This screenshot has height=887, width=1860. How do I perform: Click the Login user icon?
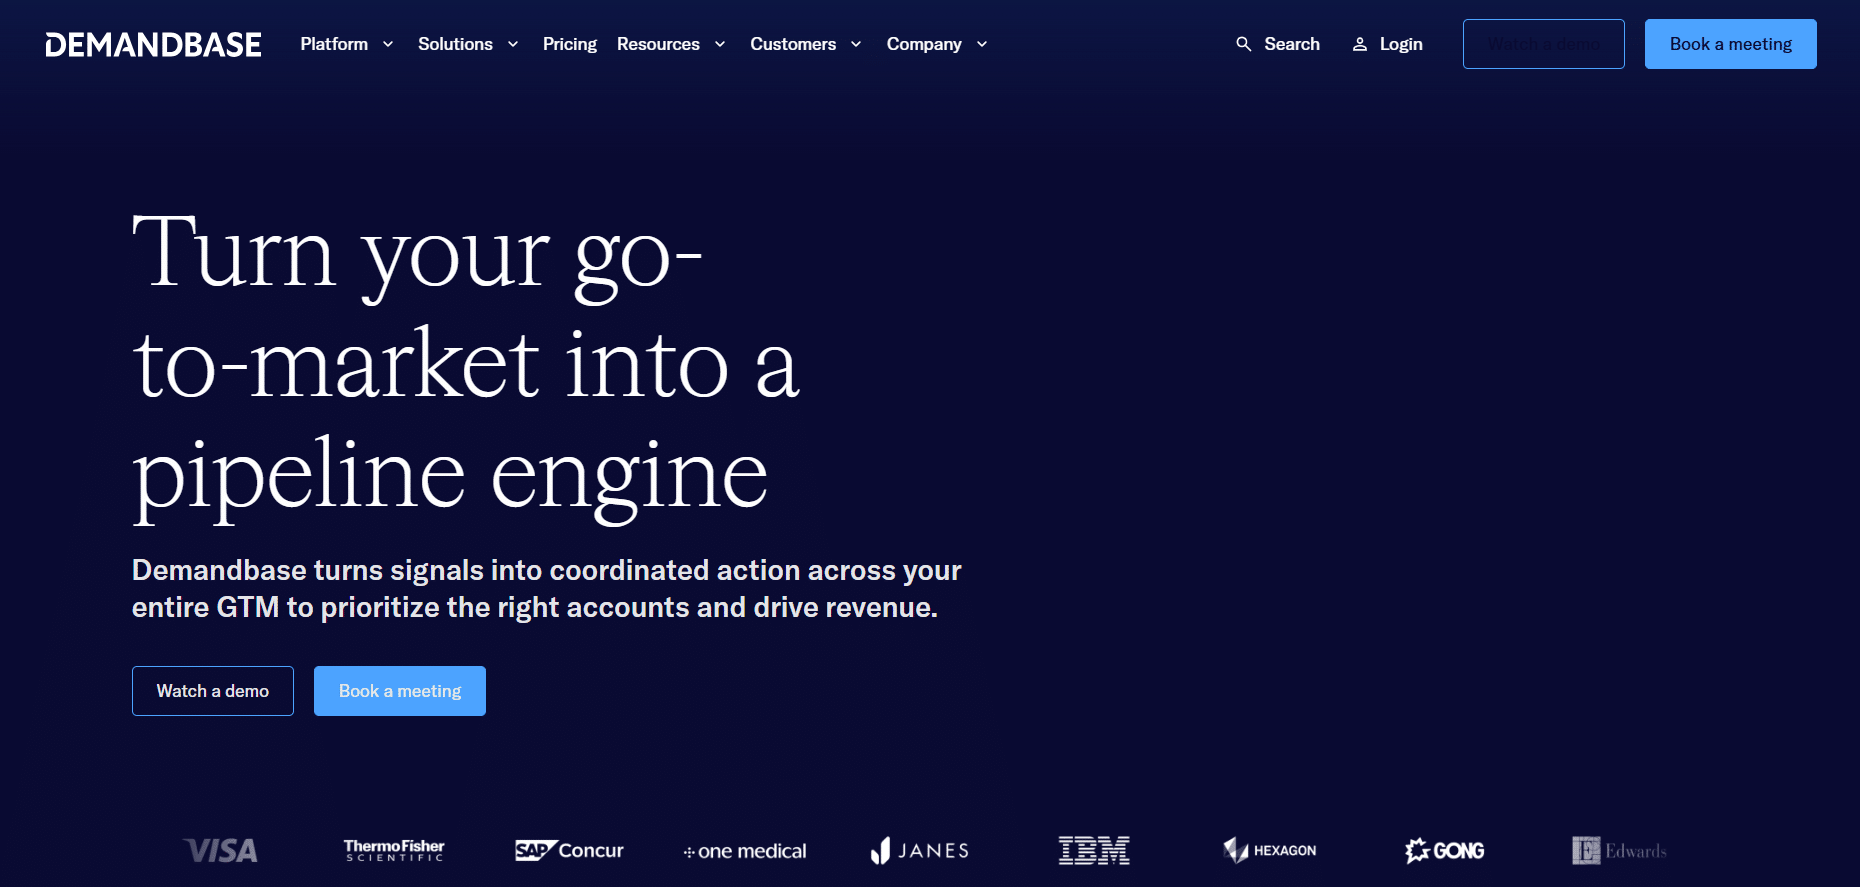(1360, 44)
